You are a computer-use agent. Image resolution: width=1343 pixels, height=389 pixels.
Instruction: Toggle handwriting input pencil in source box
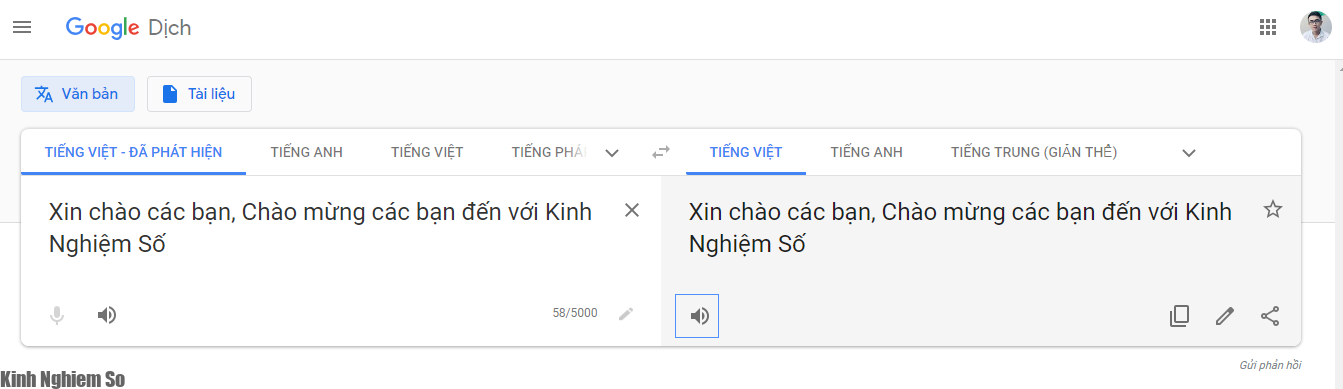coord(626,313)
